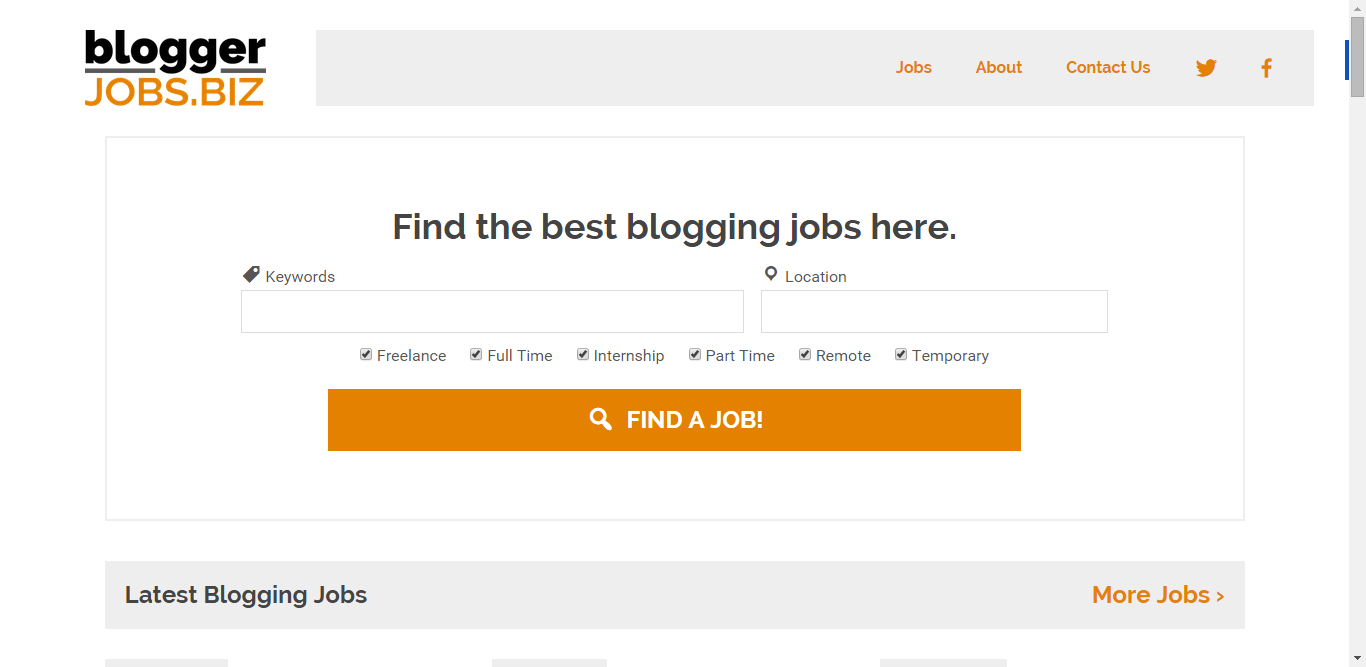Open the Contact Us page
This screenshot has height=667, width=1366.
pos(1108,68)
